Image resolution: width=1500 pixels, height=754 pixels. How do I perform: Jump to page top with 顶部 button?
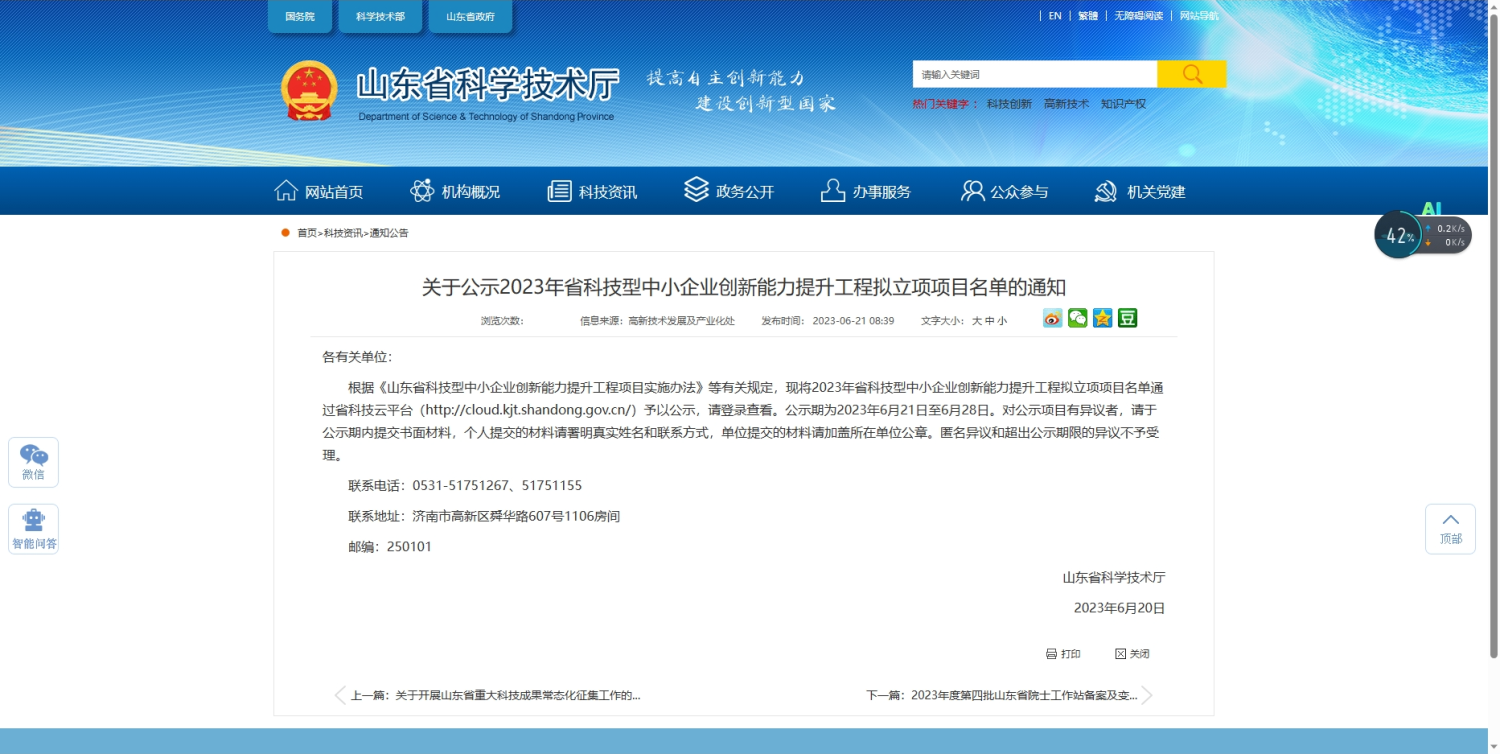1450,528
